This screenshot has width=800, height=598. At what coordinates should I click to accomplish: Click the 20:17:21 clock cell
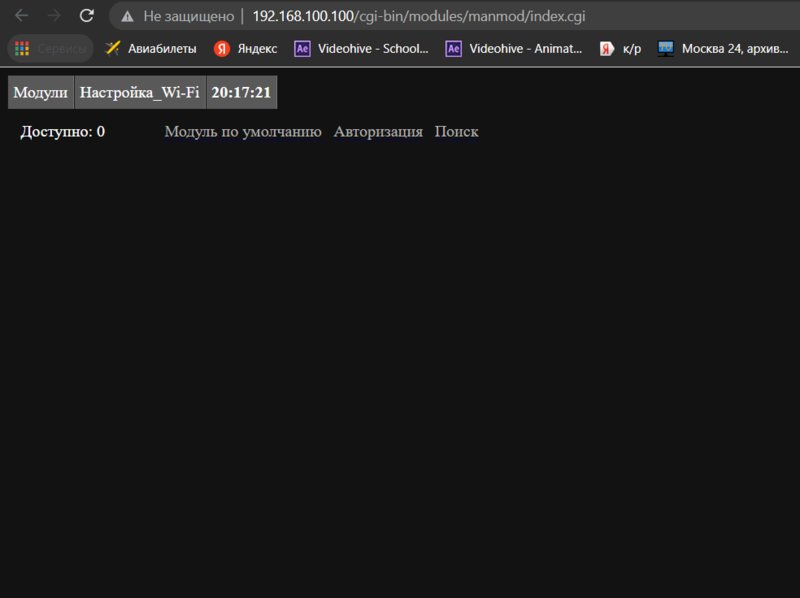coord(241,92)
